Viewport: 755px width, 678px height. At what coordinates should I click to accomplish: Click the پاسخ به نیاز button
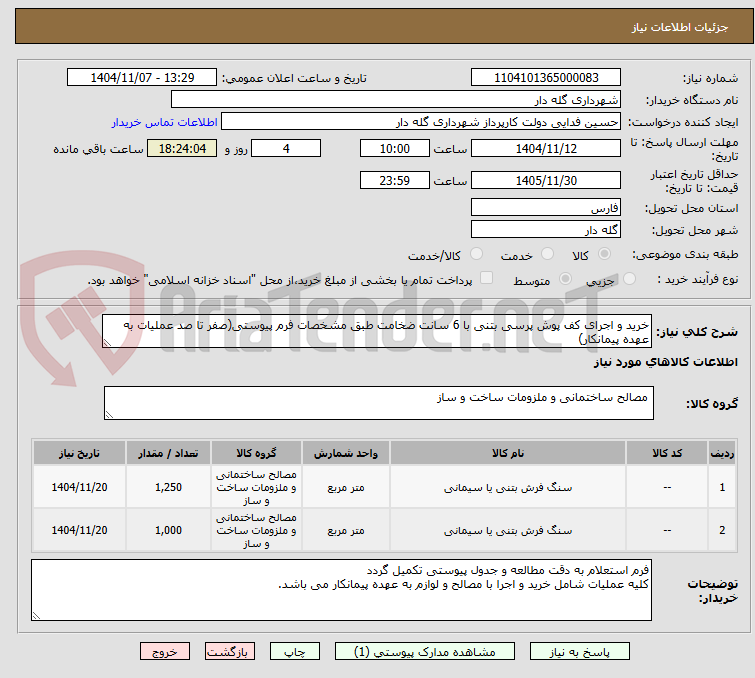[x=579, y=652]
